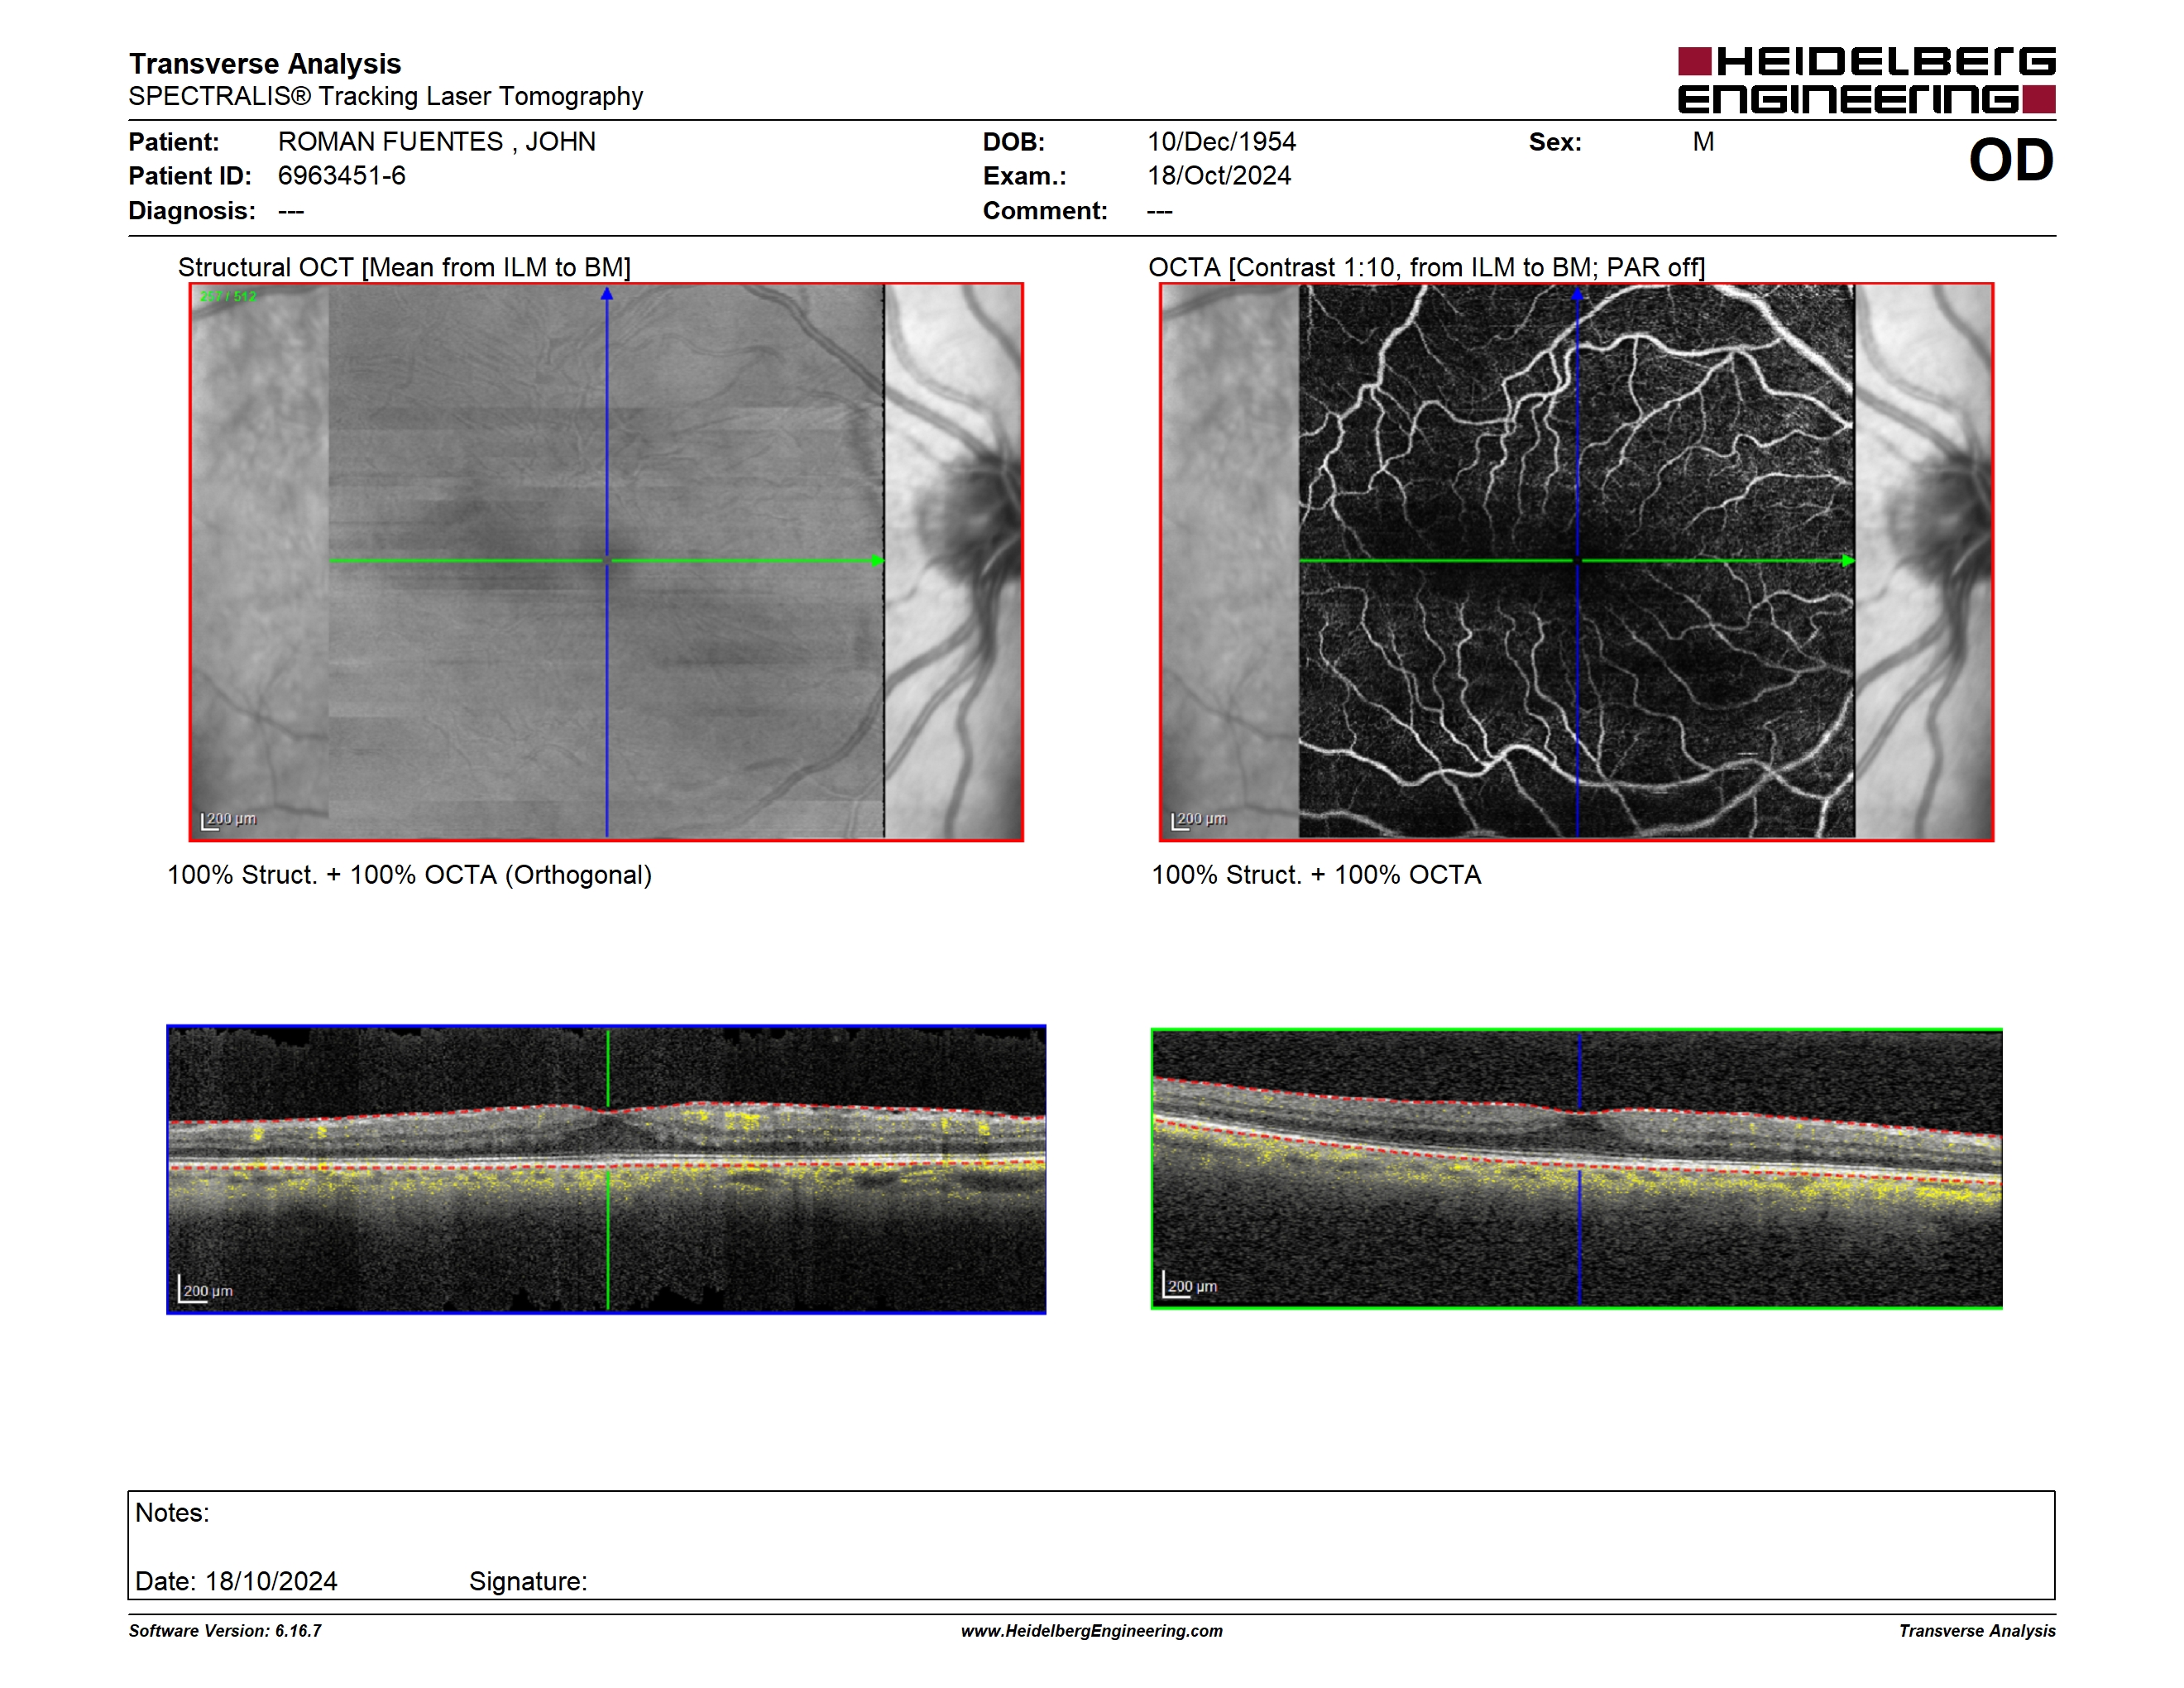The image size is (2184, 1688).
Task: Click the green frame counter in Structural OCT
Action: coord(228,297)
